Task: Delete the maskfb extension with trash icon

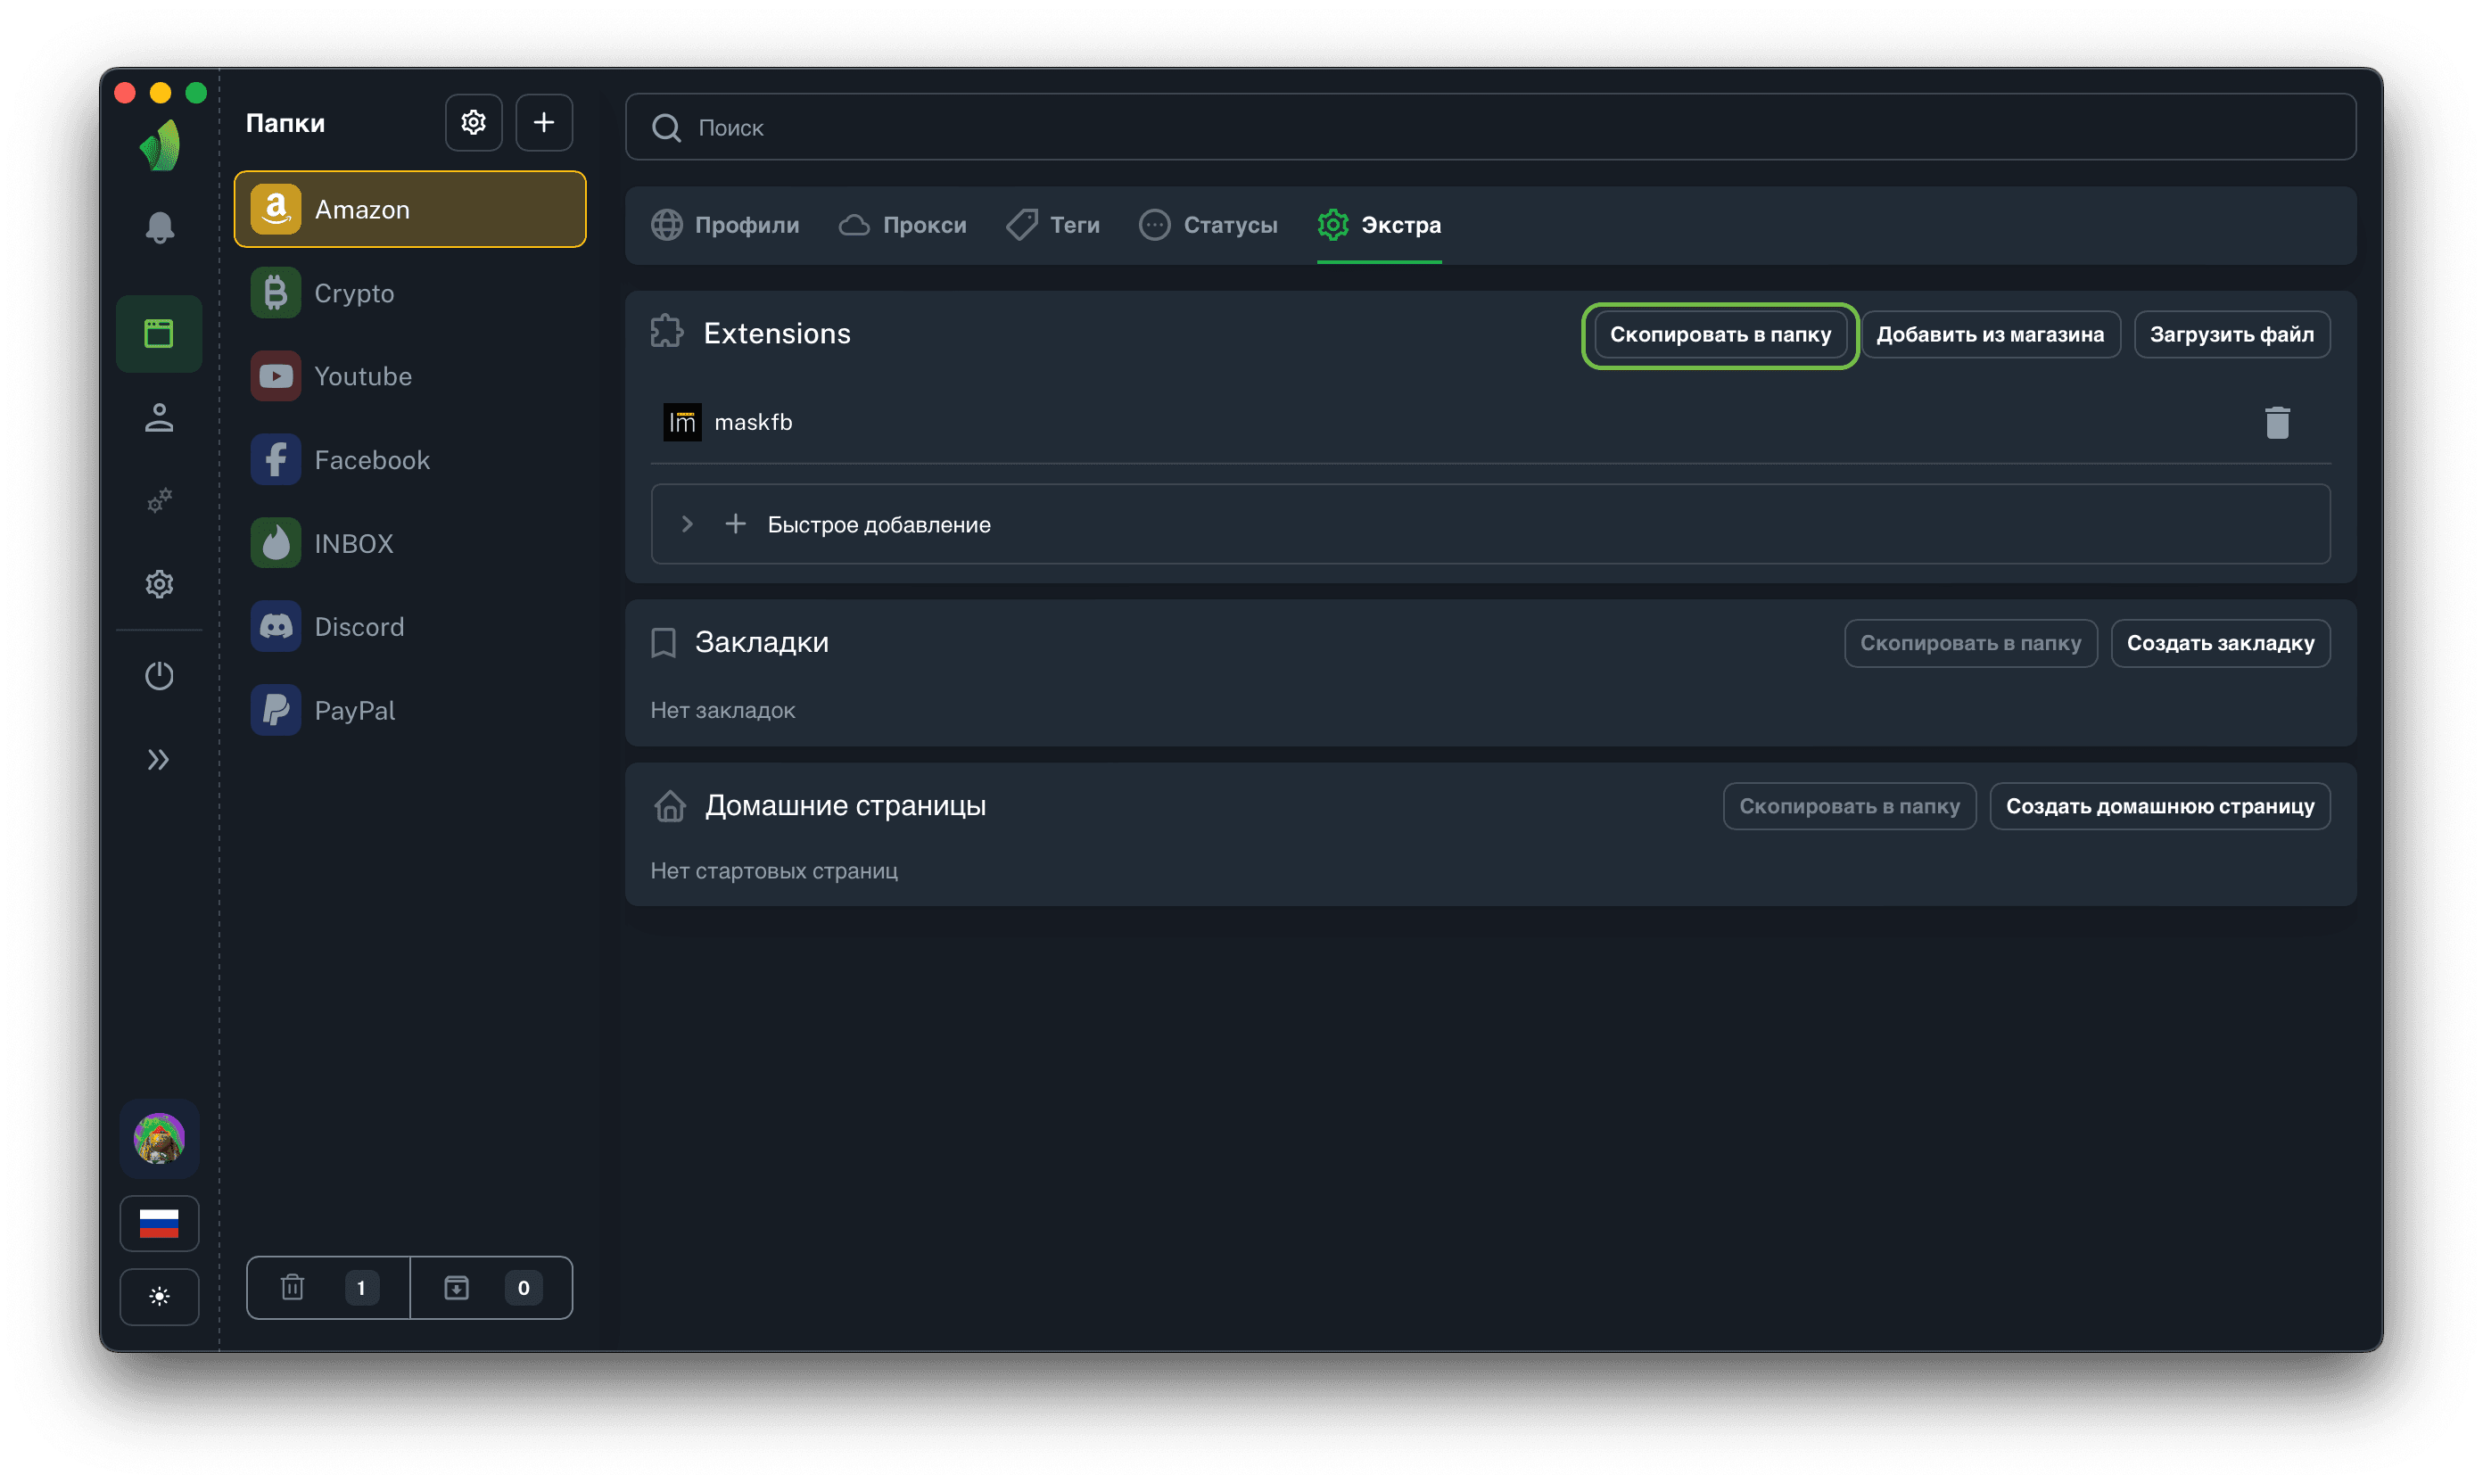Action: pyautogui.click(x=2276, y=423)
